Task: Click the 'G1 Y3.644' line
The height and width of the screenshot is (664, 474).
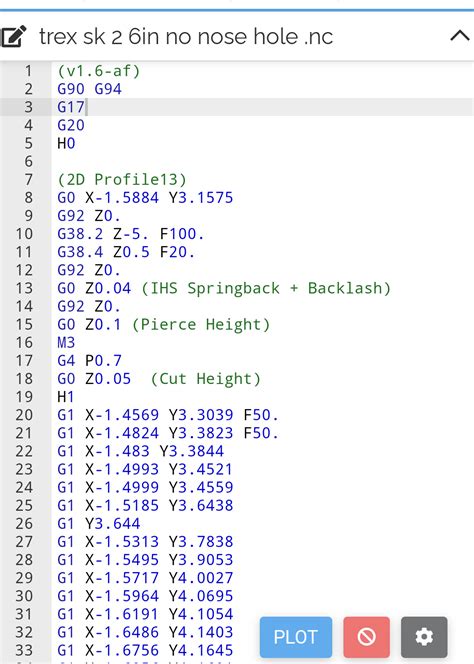Action: [98, 524]
